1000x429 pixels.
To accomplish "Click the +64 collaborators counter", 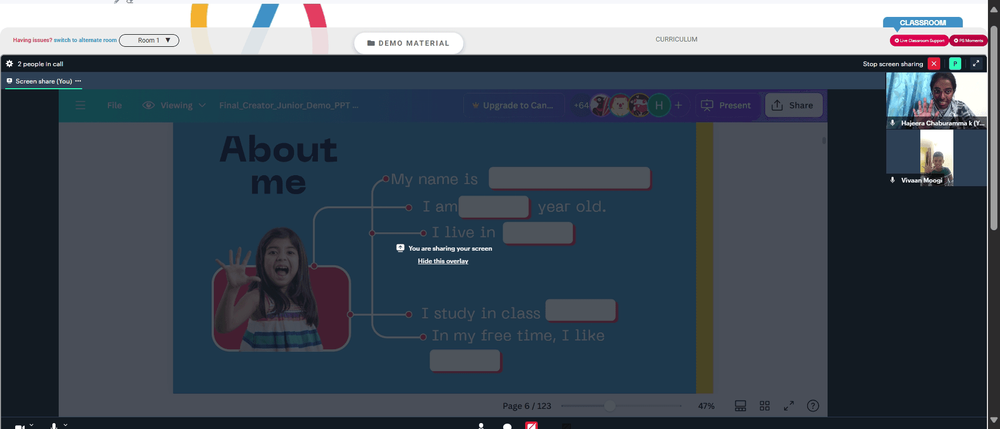I will [581, 105].
